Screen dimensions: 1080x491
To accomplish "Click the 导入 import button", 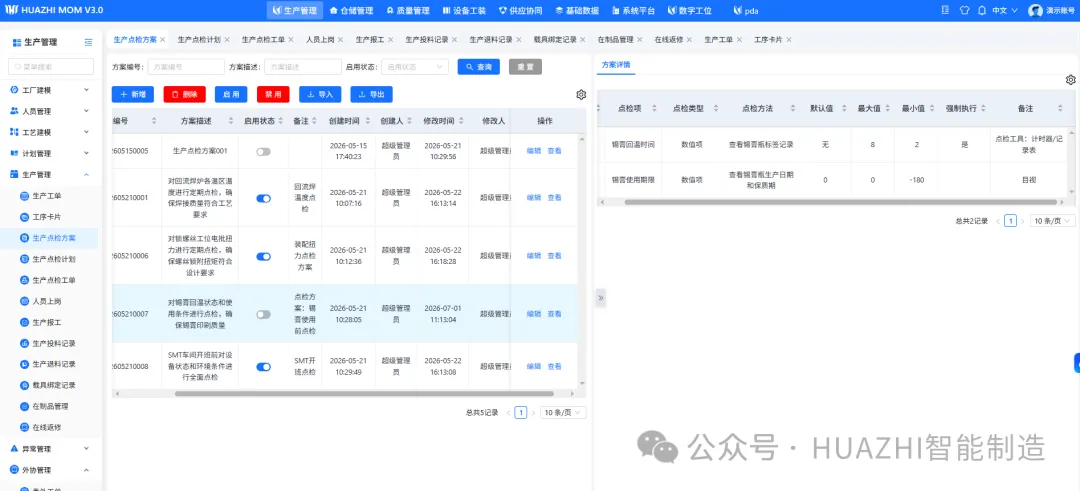I will pos(320,94).
